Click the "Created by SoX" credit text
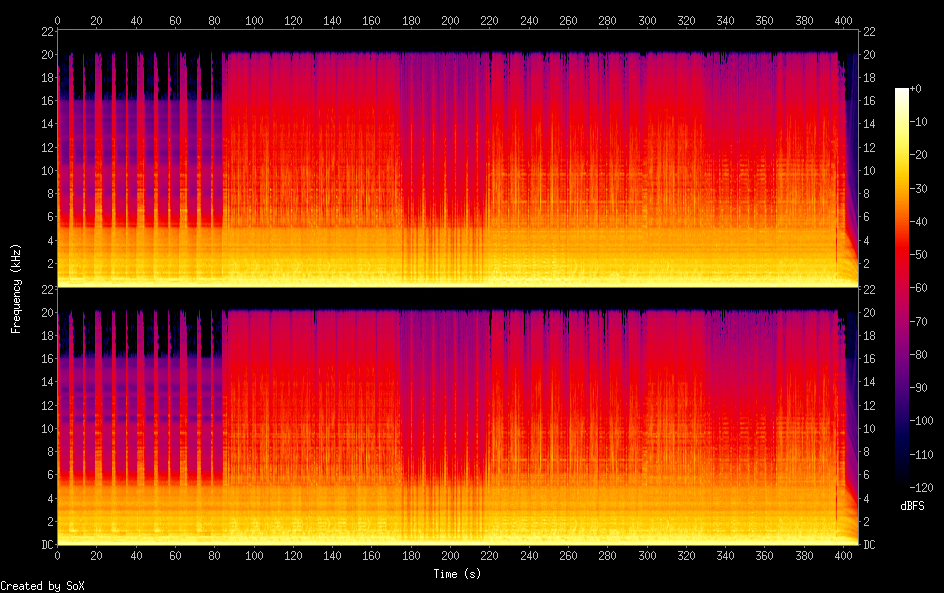Image resolution: width=944 pixels, height=593 pixels. click(x=42, y=586)
